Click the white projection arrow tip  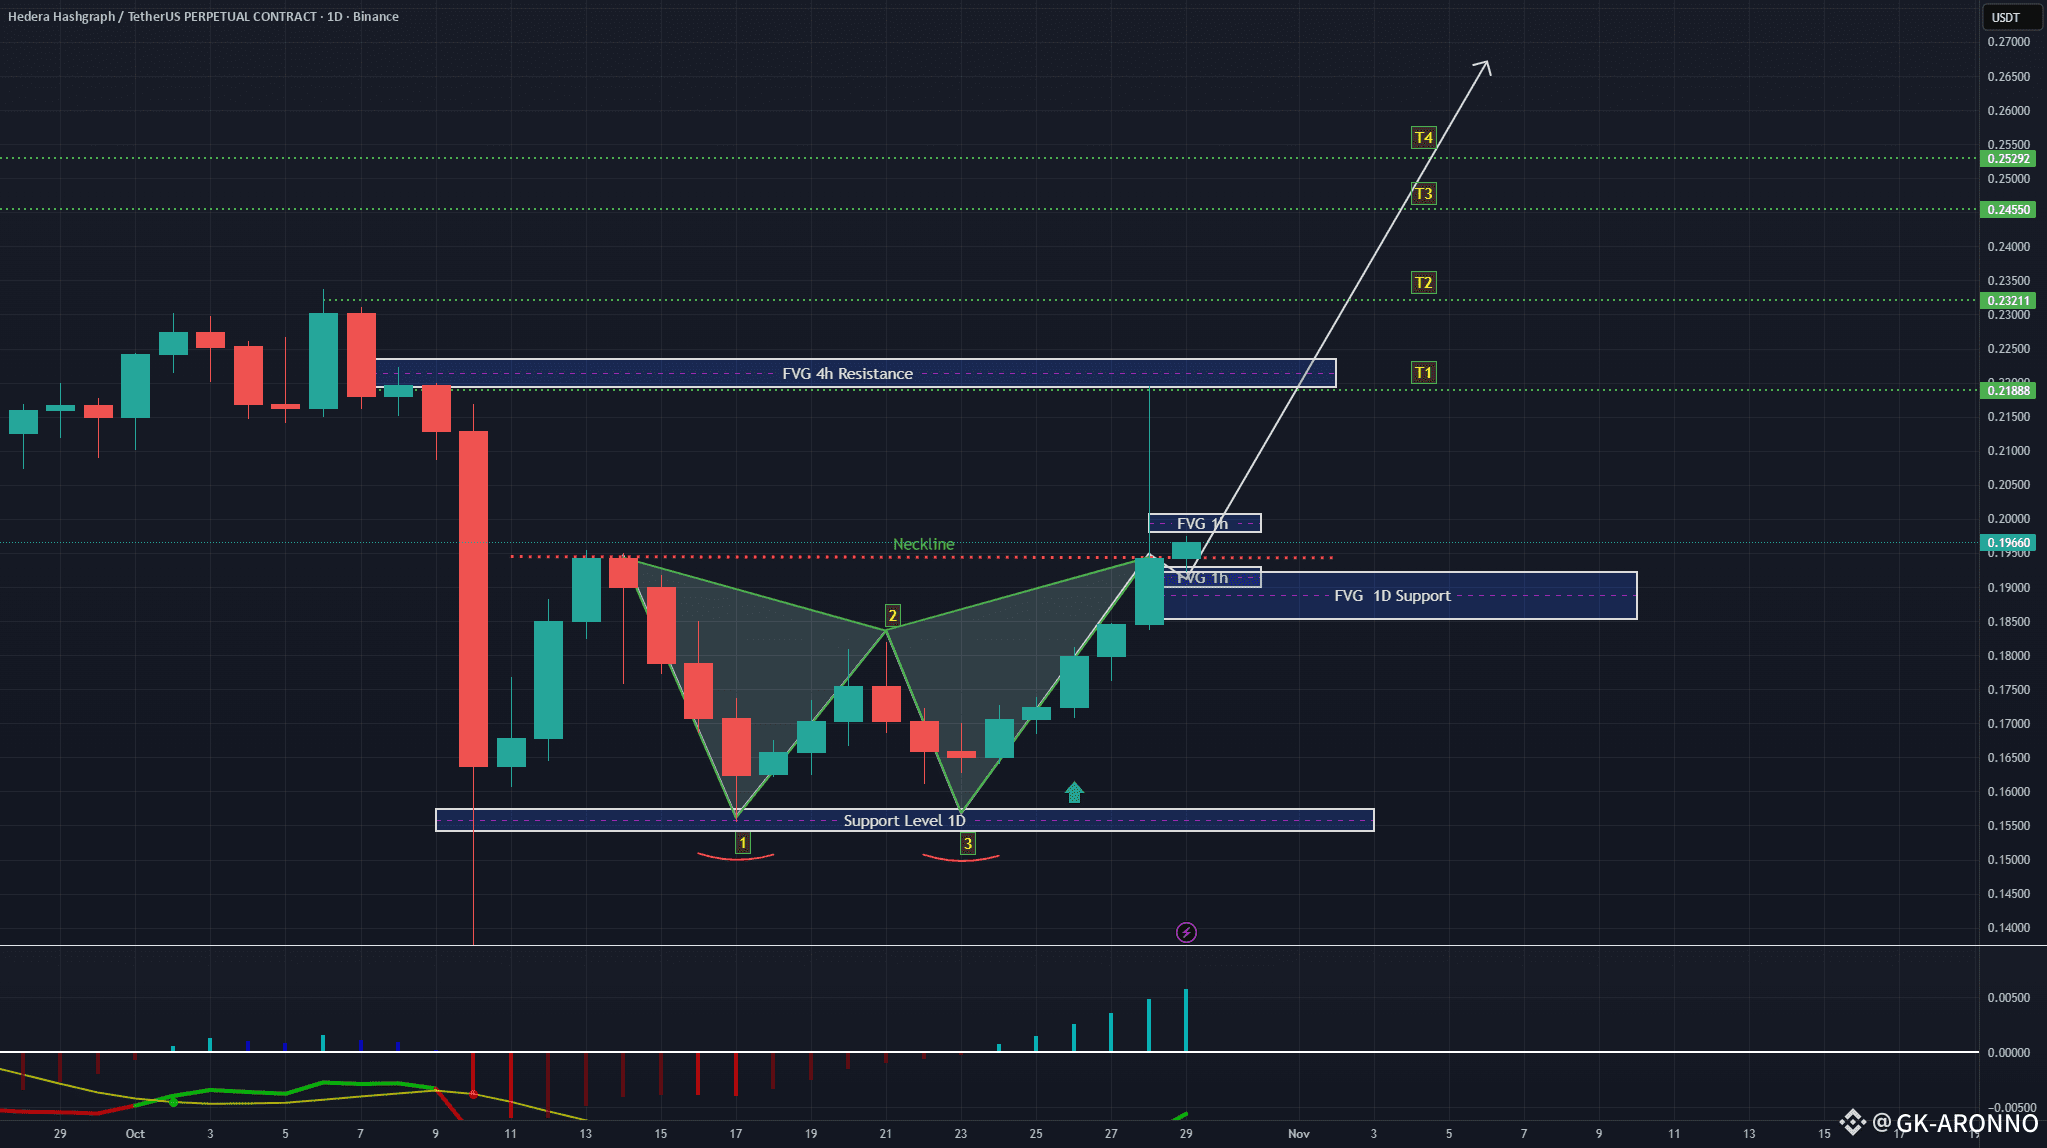coord(1488,64)
